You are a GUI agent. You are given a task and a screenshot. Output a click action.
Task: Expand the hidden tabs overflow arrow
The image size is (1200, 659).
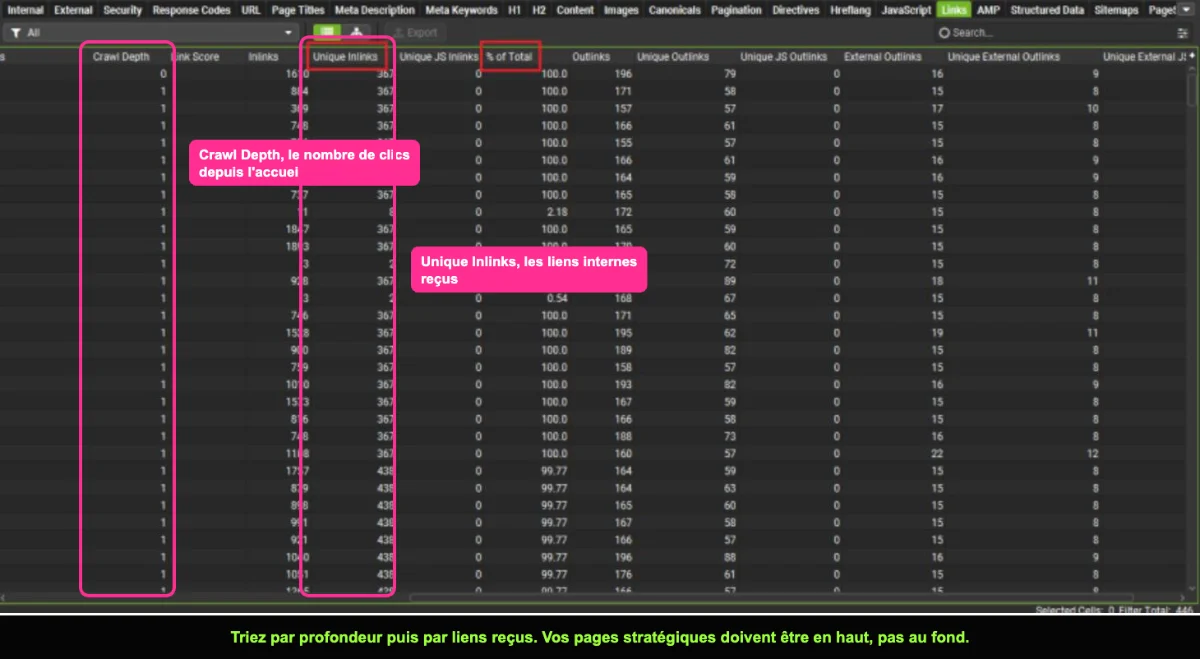pyautogui.click(x=1186, y=10)
